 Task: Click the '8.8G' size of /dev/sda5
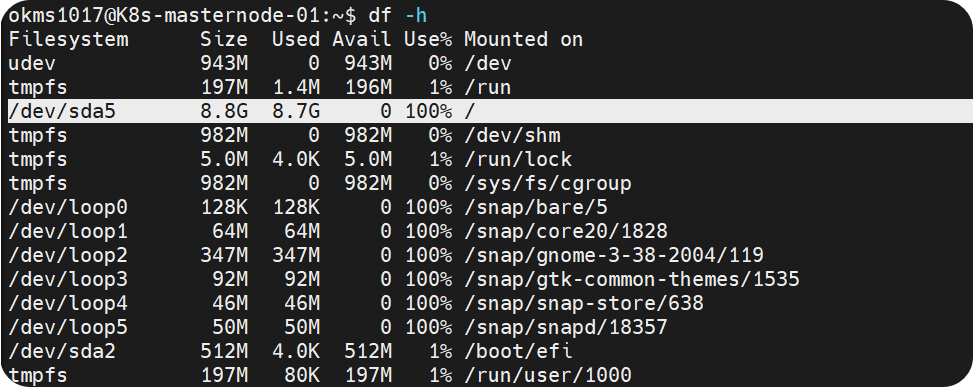[x=224, y=112]
